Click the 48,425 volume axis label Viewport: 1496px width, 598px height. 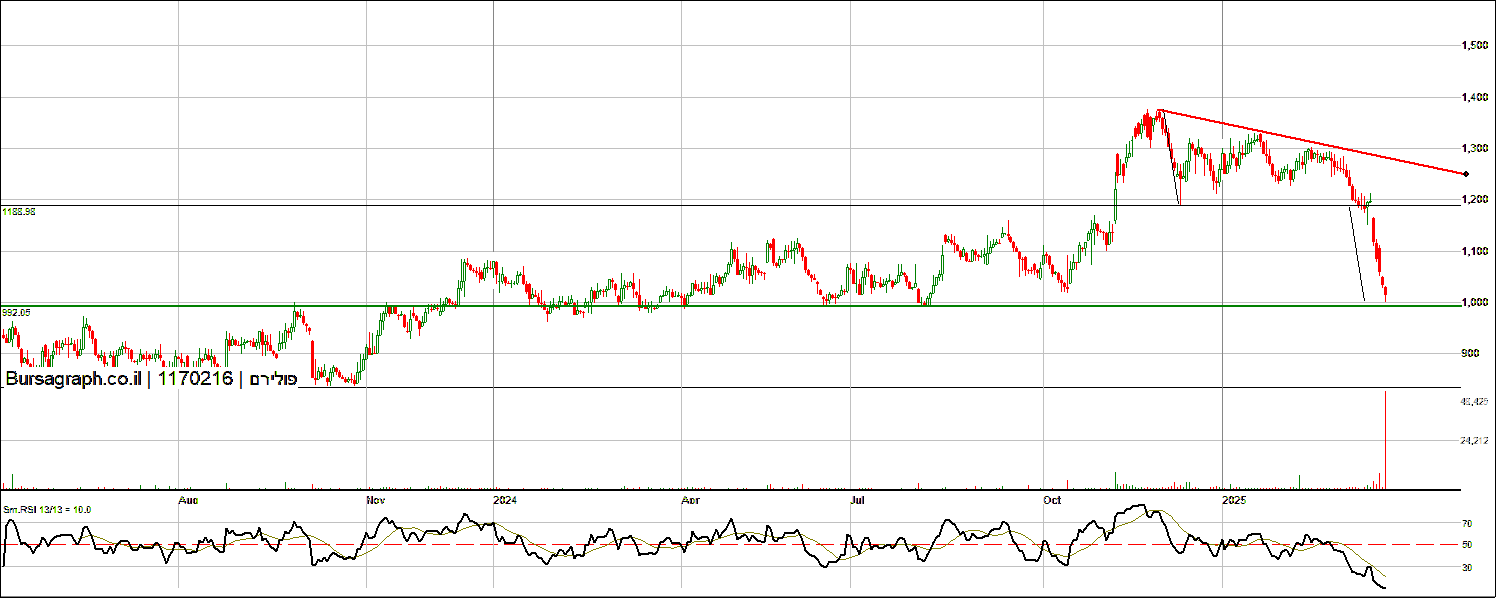(1475, 401)
